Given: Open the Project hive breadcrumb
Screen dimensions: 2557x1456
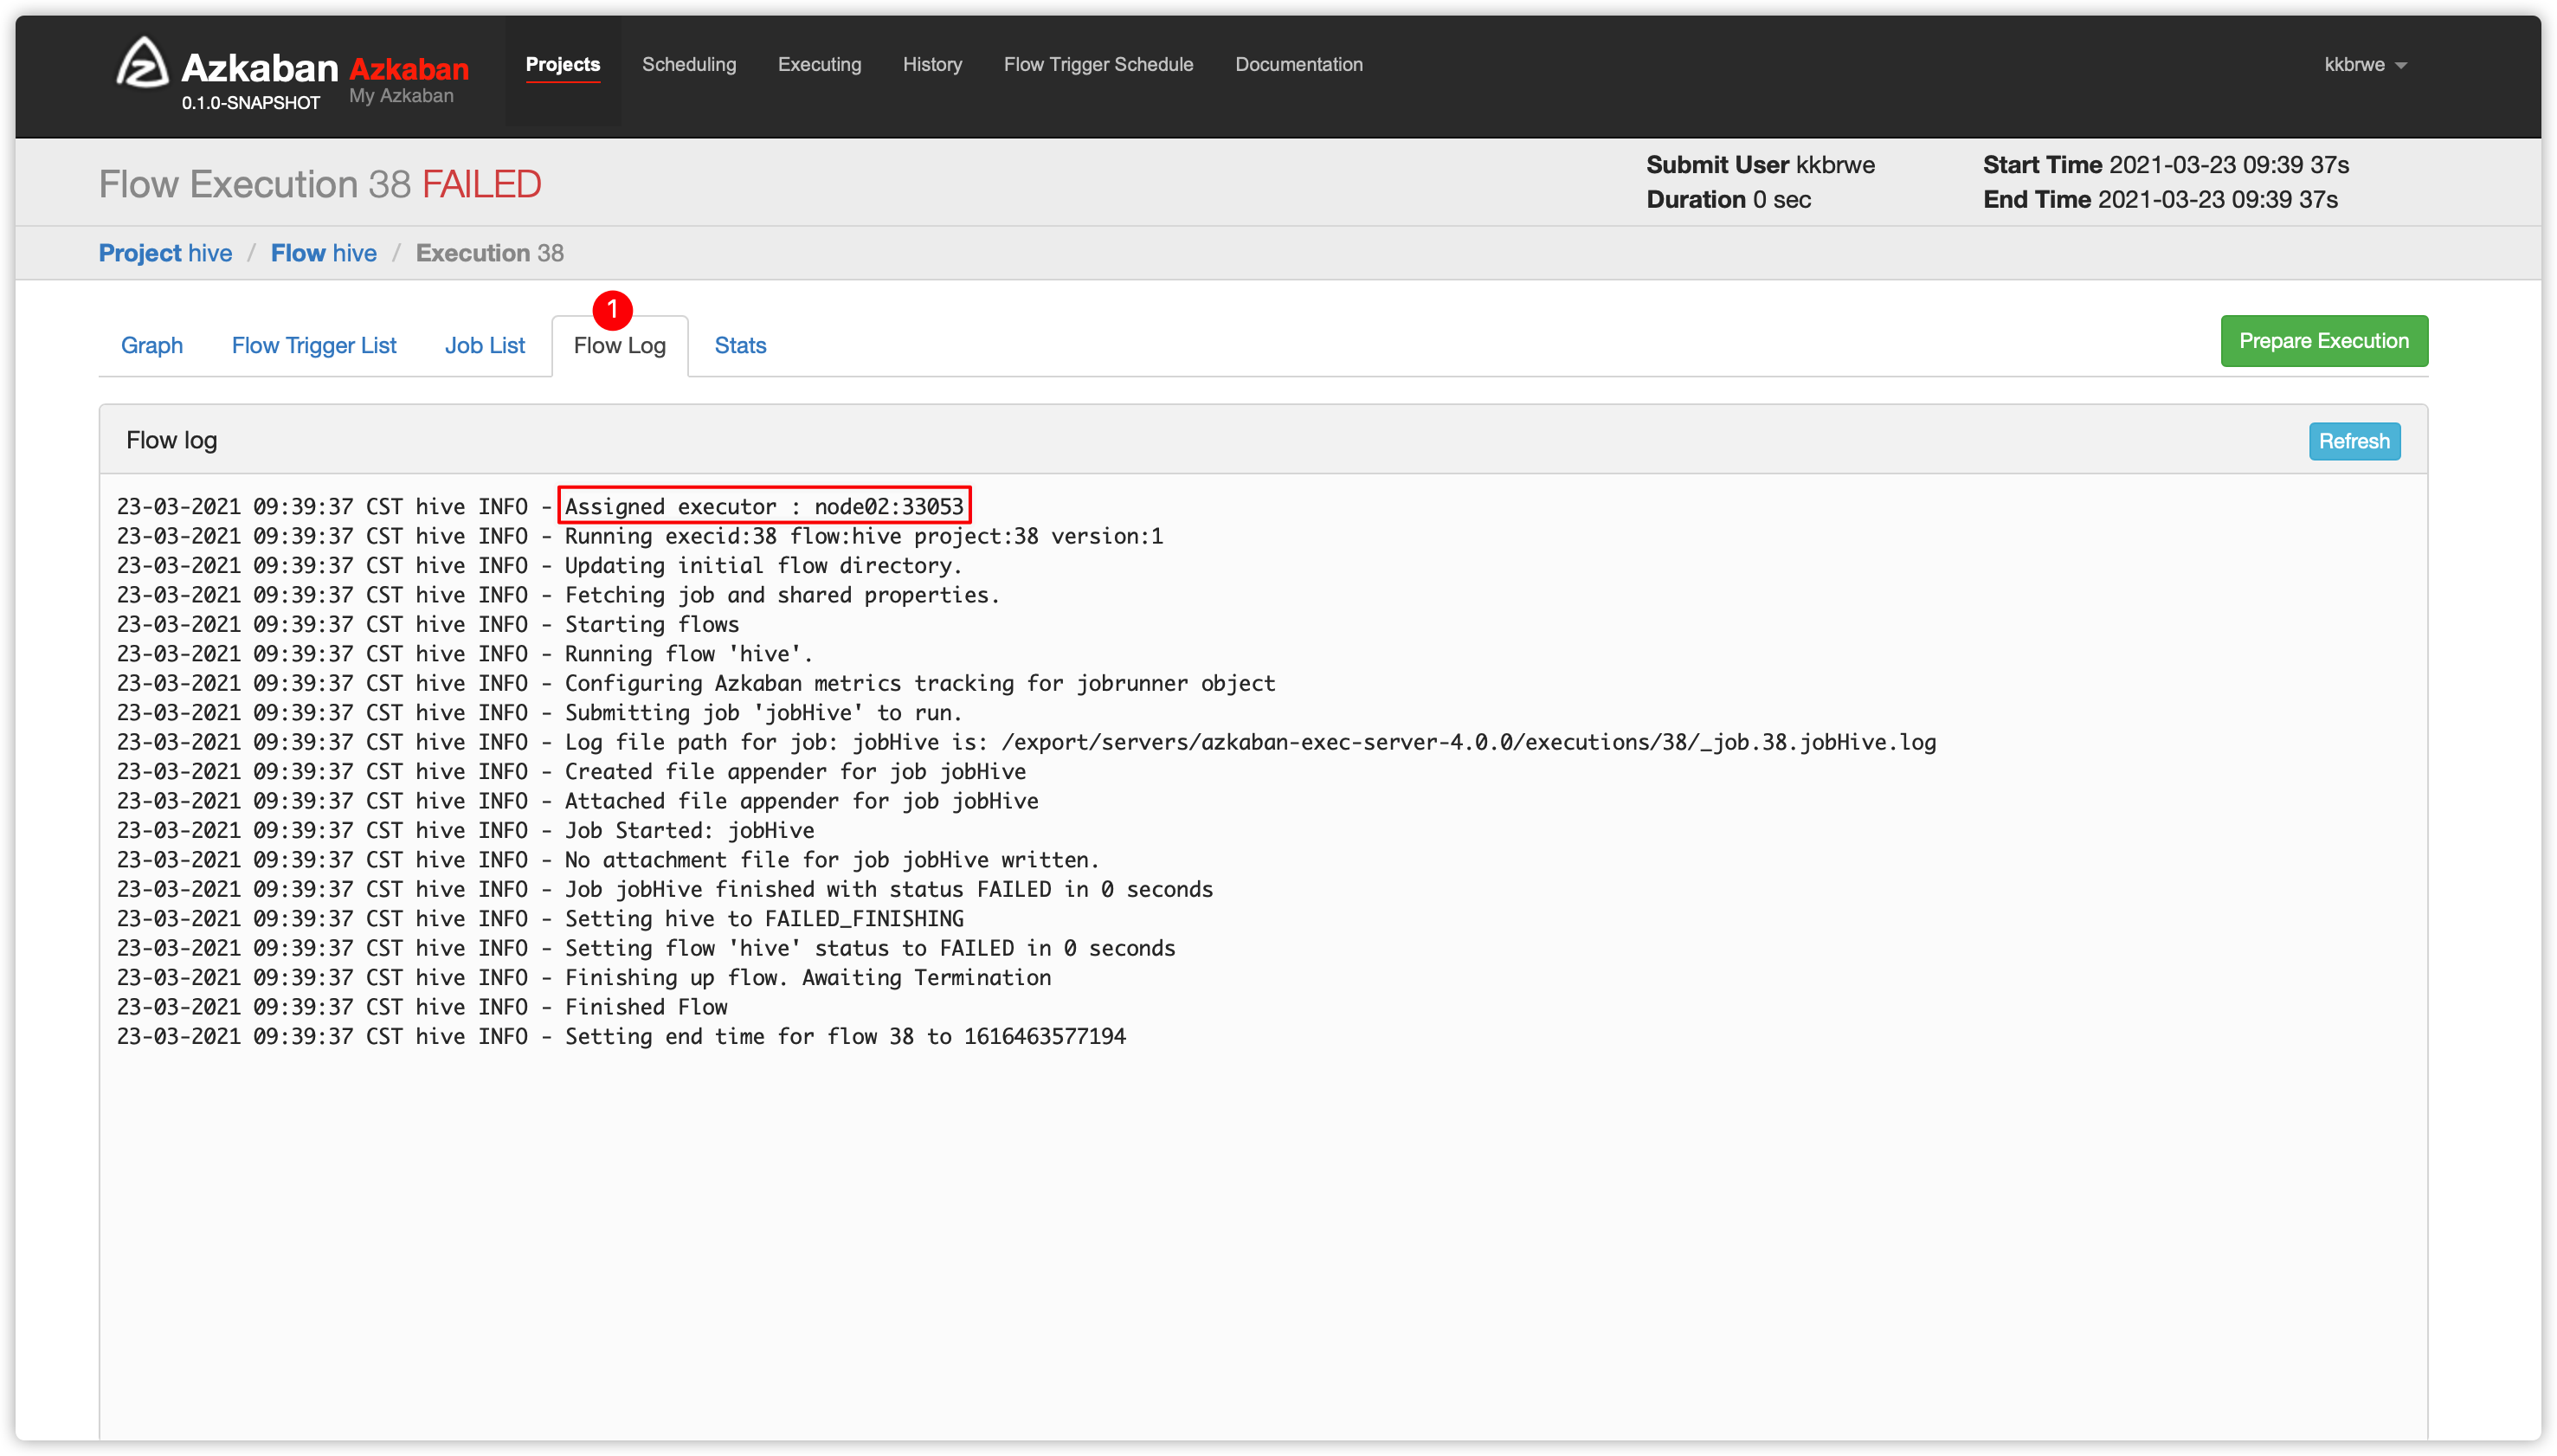Looking at the screenshot, I should click(165, 253).
